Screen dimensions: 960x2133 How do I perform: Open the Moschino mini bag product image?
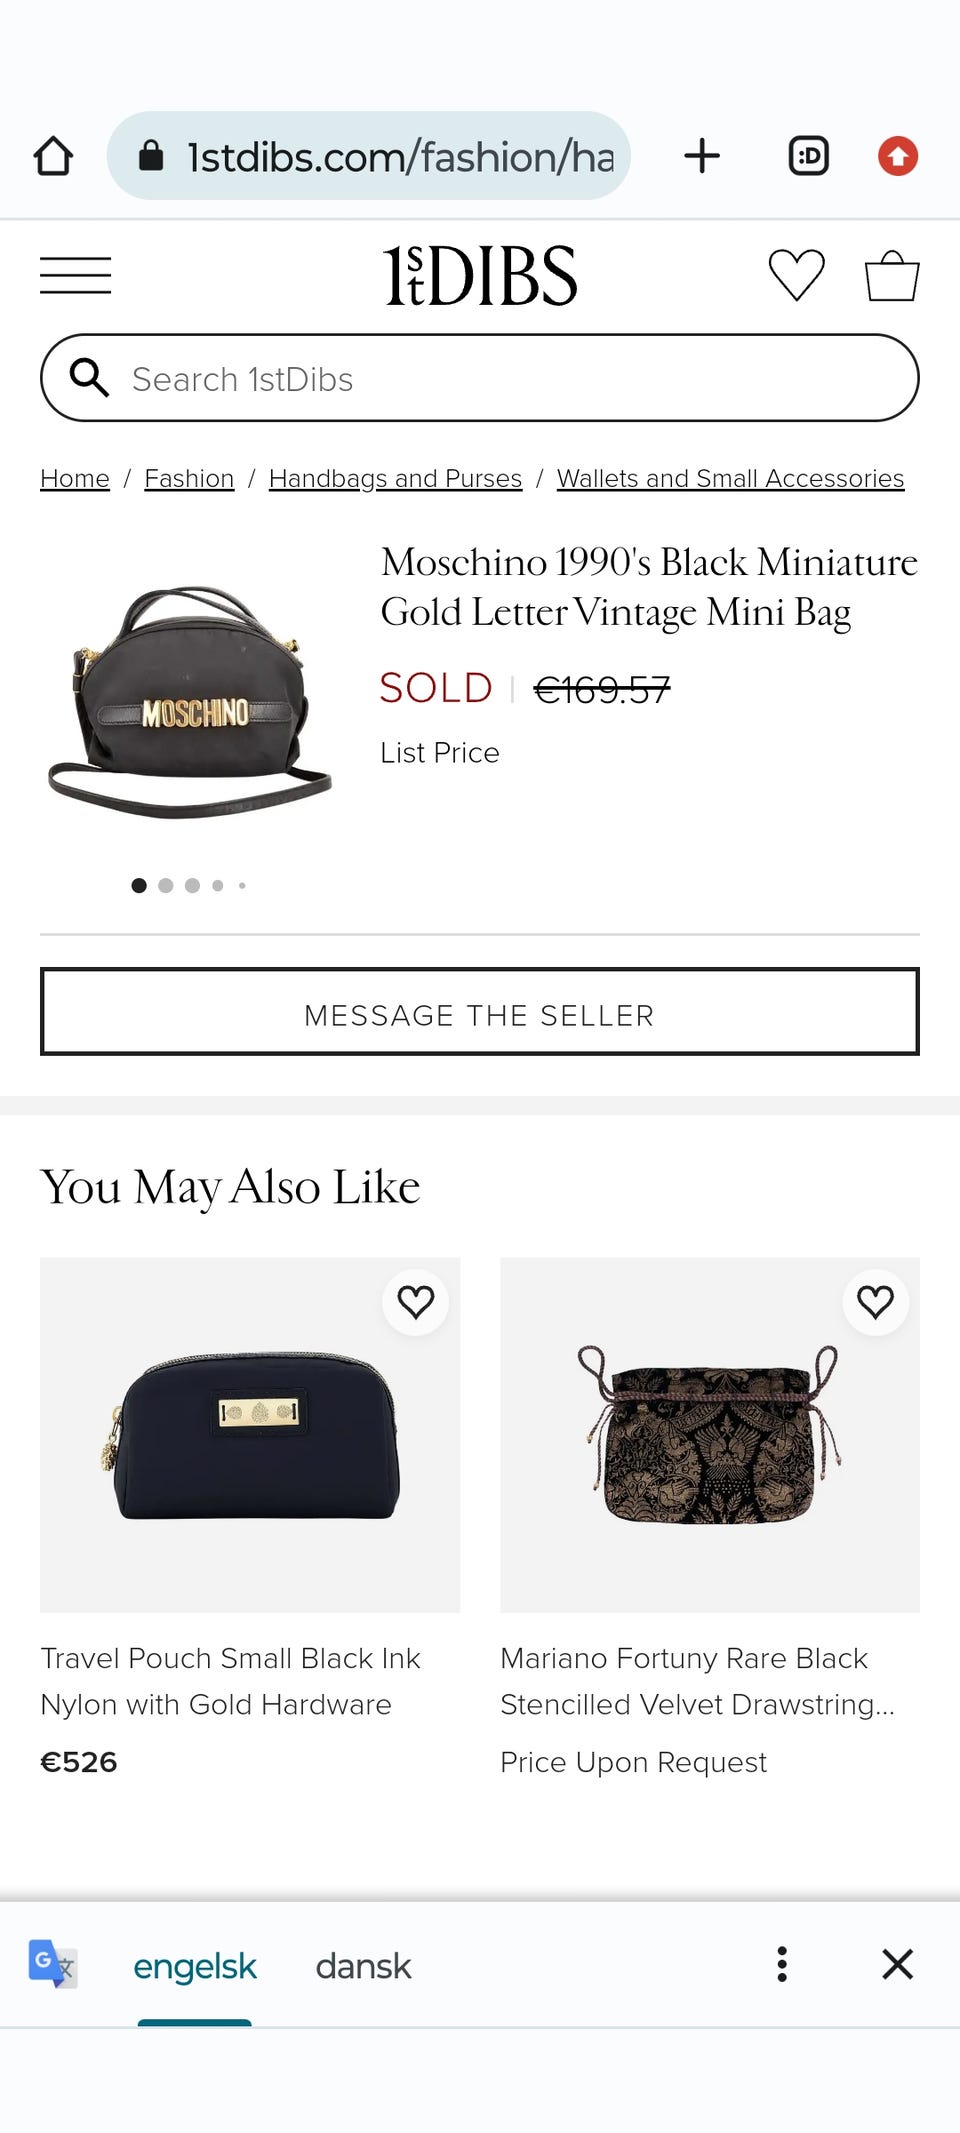pyautogui.click(x=190, y=701)
